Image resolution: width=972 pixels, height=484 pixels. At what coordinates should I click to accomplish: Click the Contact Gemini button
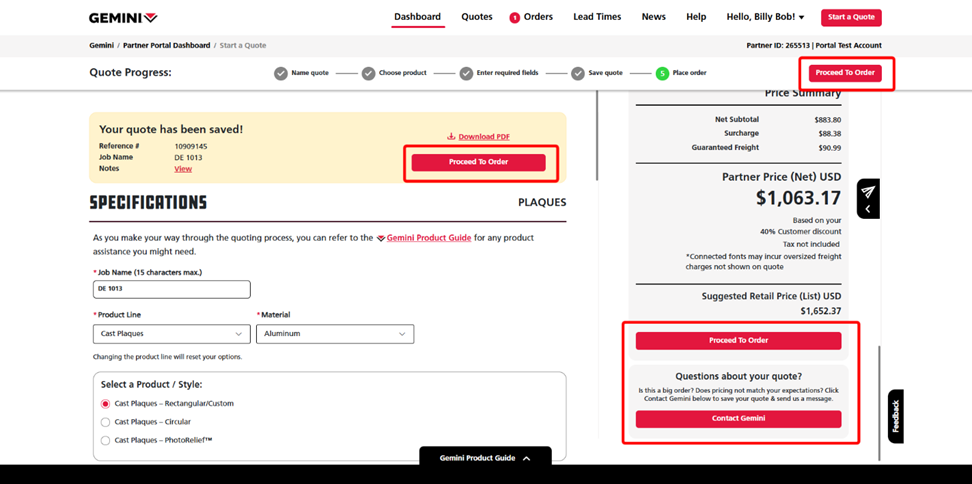(x=738, y=419)
